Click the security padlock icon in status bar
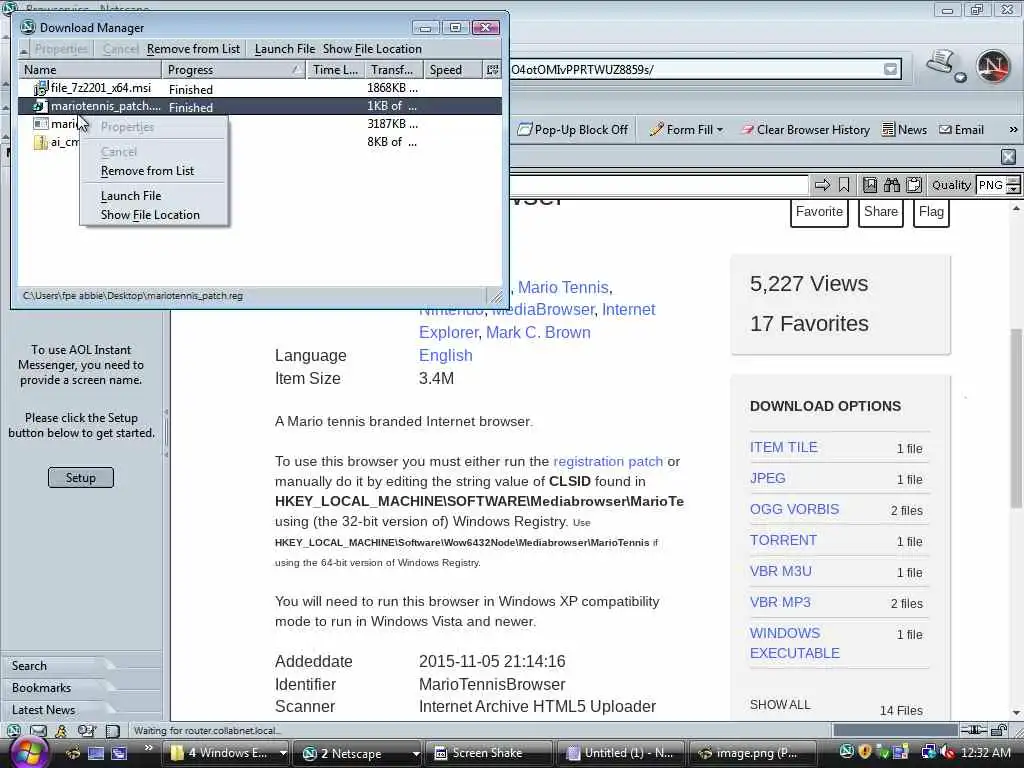The width and height of the screenshot is (1024, 768). click(999, 729)
